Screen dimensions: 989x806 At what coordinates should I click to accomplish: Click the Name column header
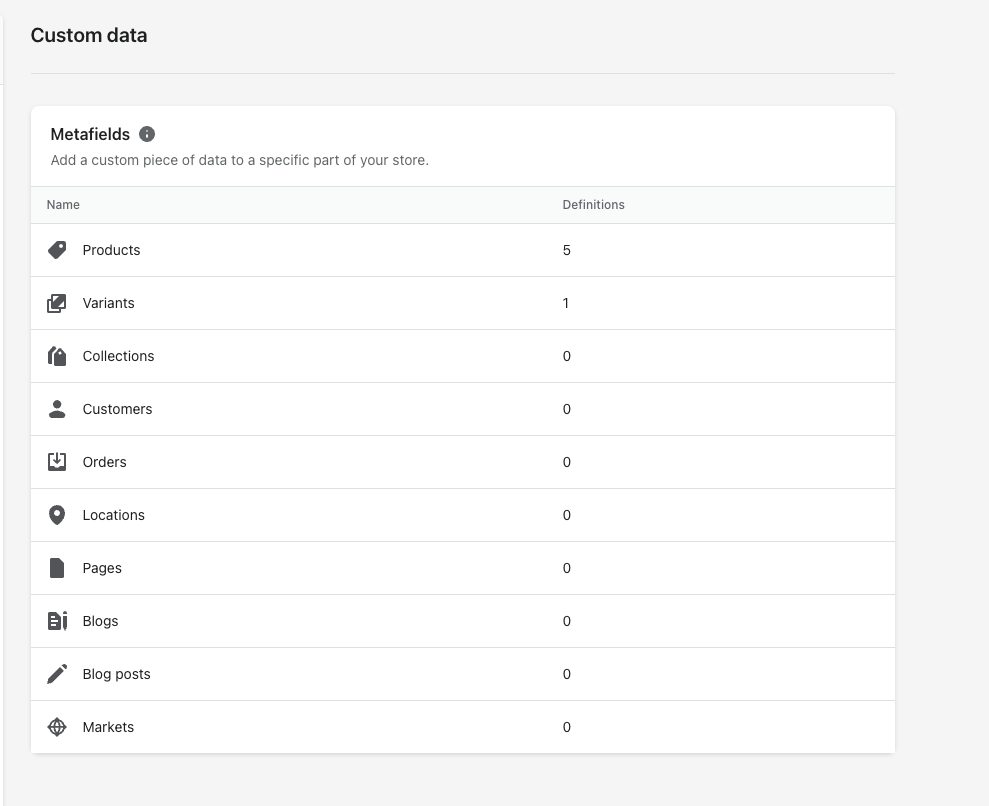click(63, 205)
